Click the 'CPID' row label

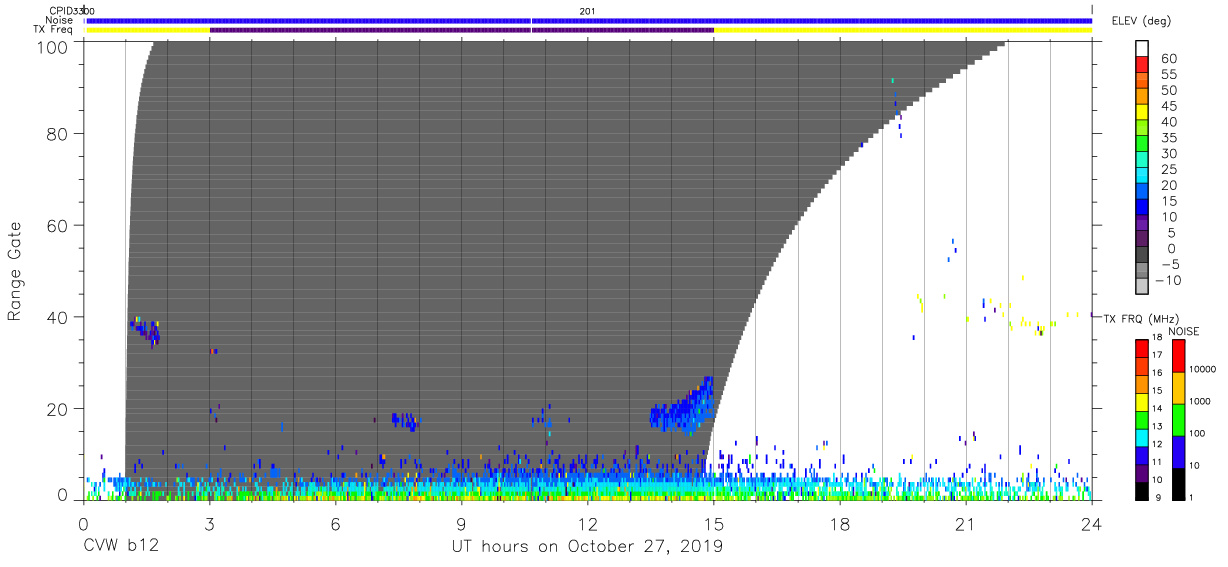click(x=63, y=10)
